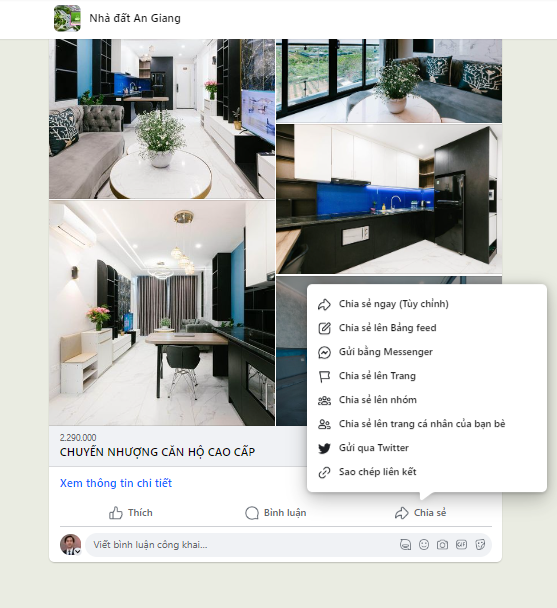Click the Twitter bird icon in share menu
Screen dimensions: 557x608
click(x=324, y=448)
